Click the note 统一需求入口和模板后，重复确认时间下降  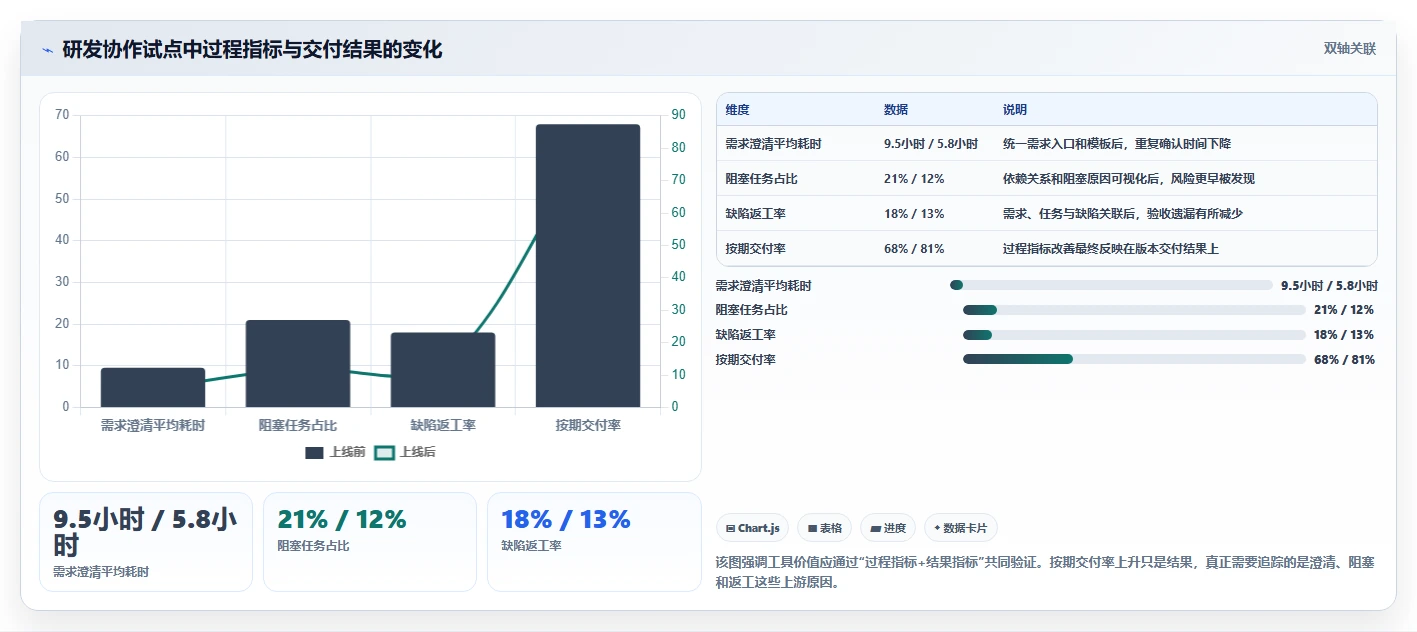1117,144
